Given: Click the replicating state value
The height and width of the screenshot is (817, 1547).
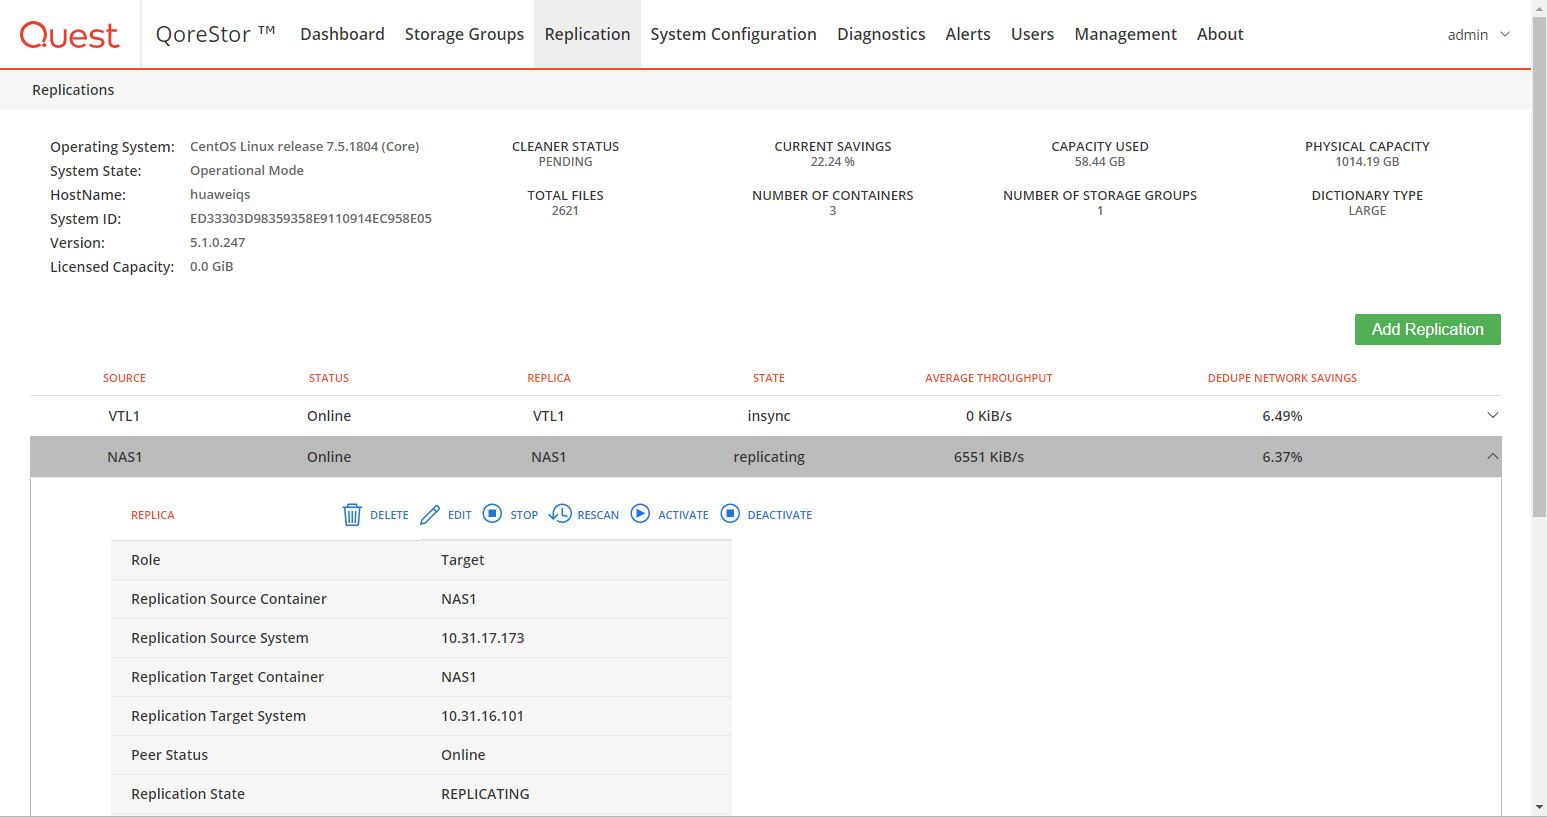Looking at the screenshot, I should pyautogui.click(x=769, y=457).
